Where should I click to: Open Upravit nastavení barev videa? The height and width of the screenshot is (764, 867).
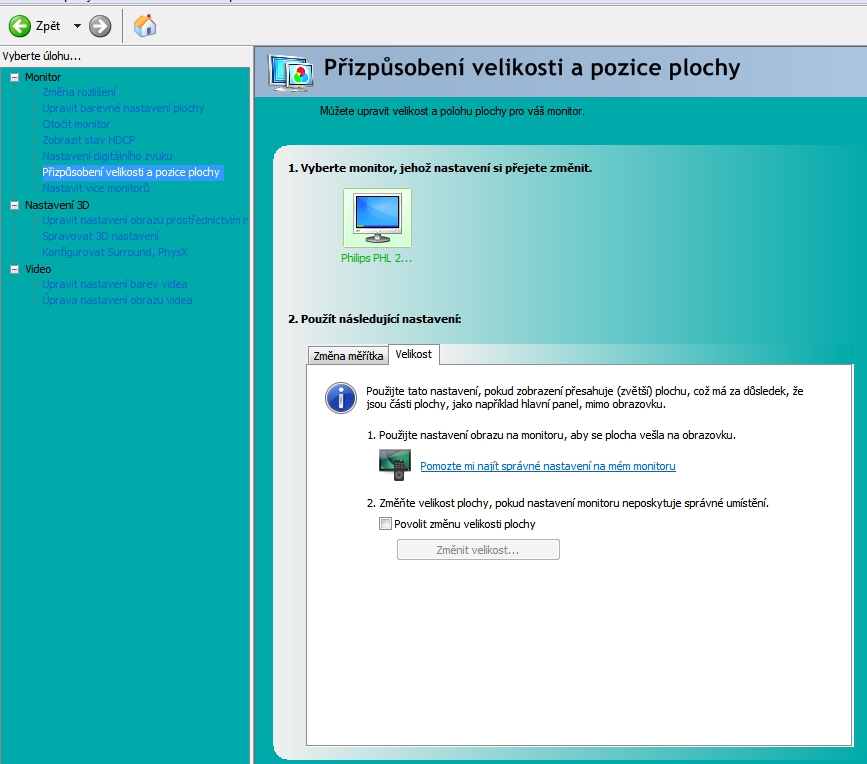tap(114, 284)
